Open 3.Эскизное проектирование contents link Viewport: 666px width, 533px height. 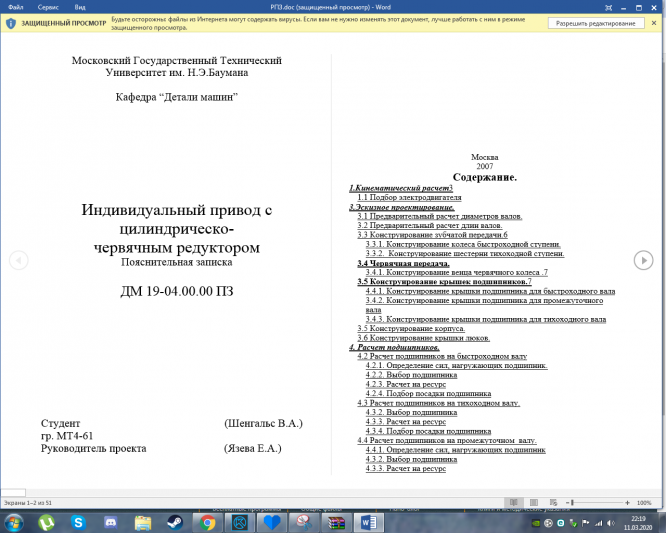click(x=401, y=207)
